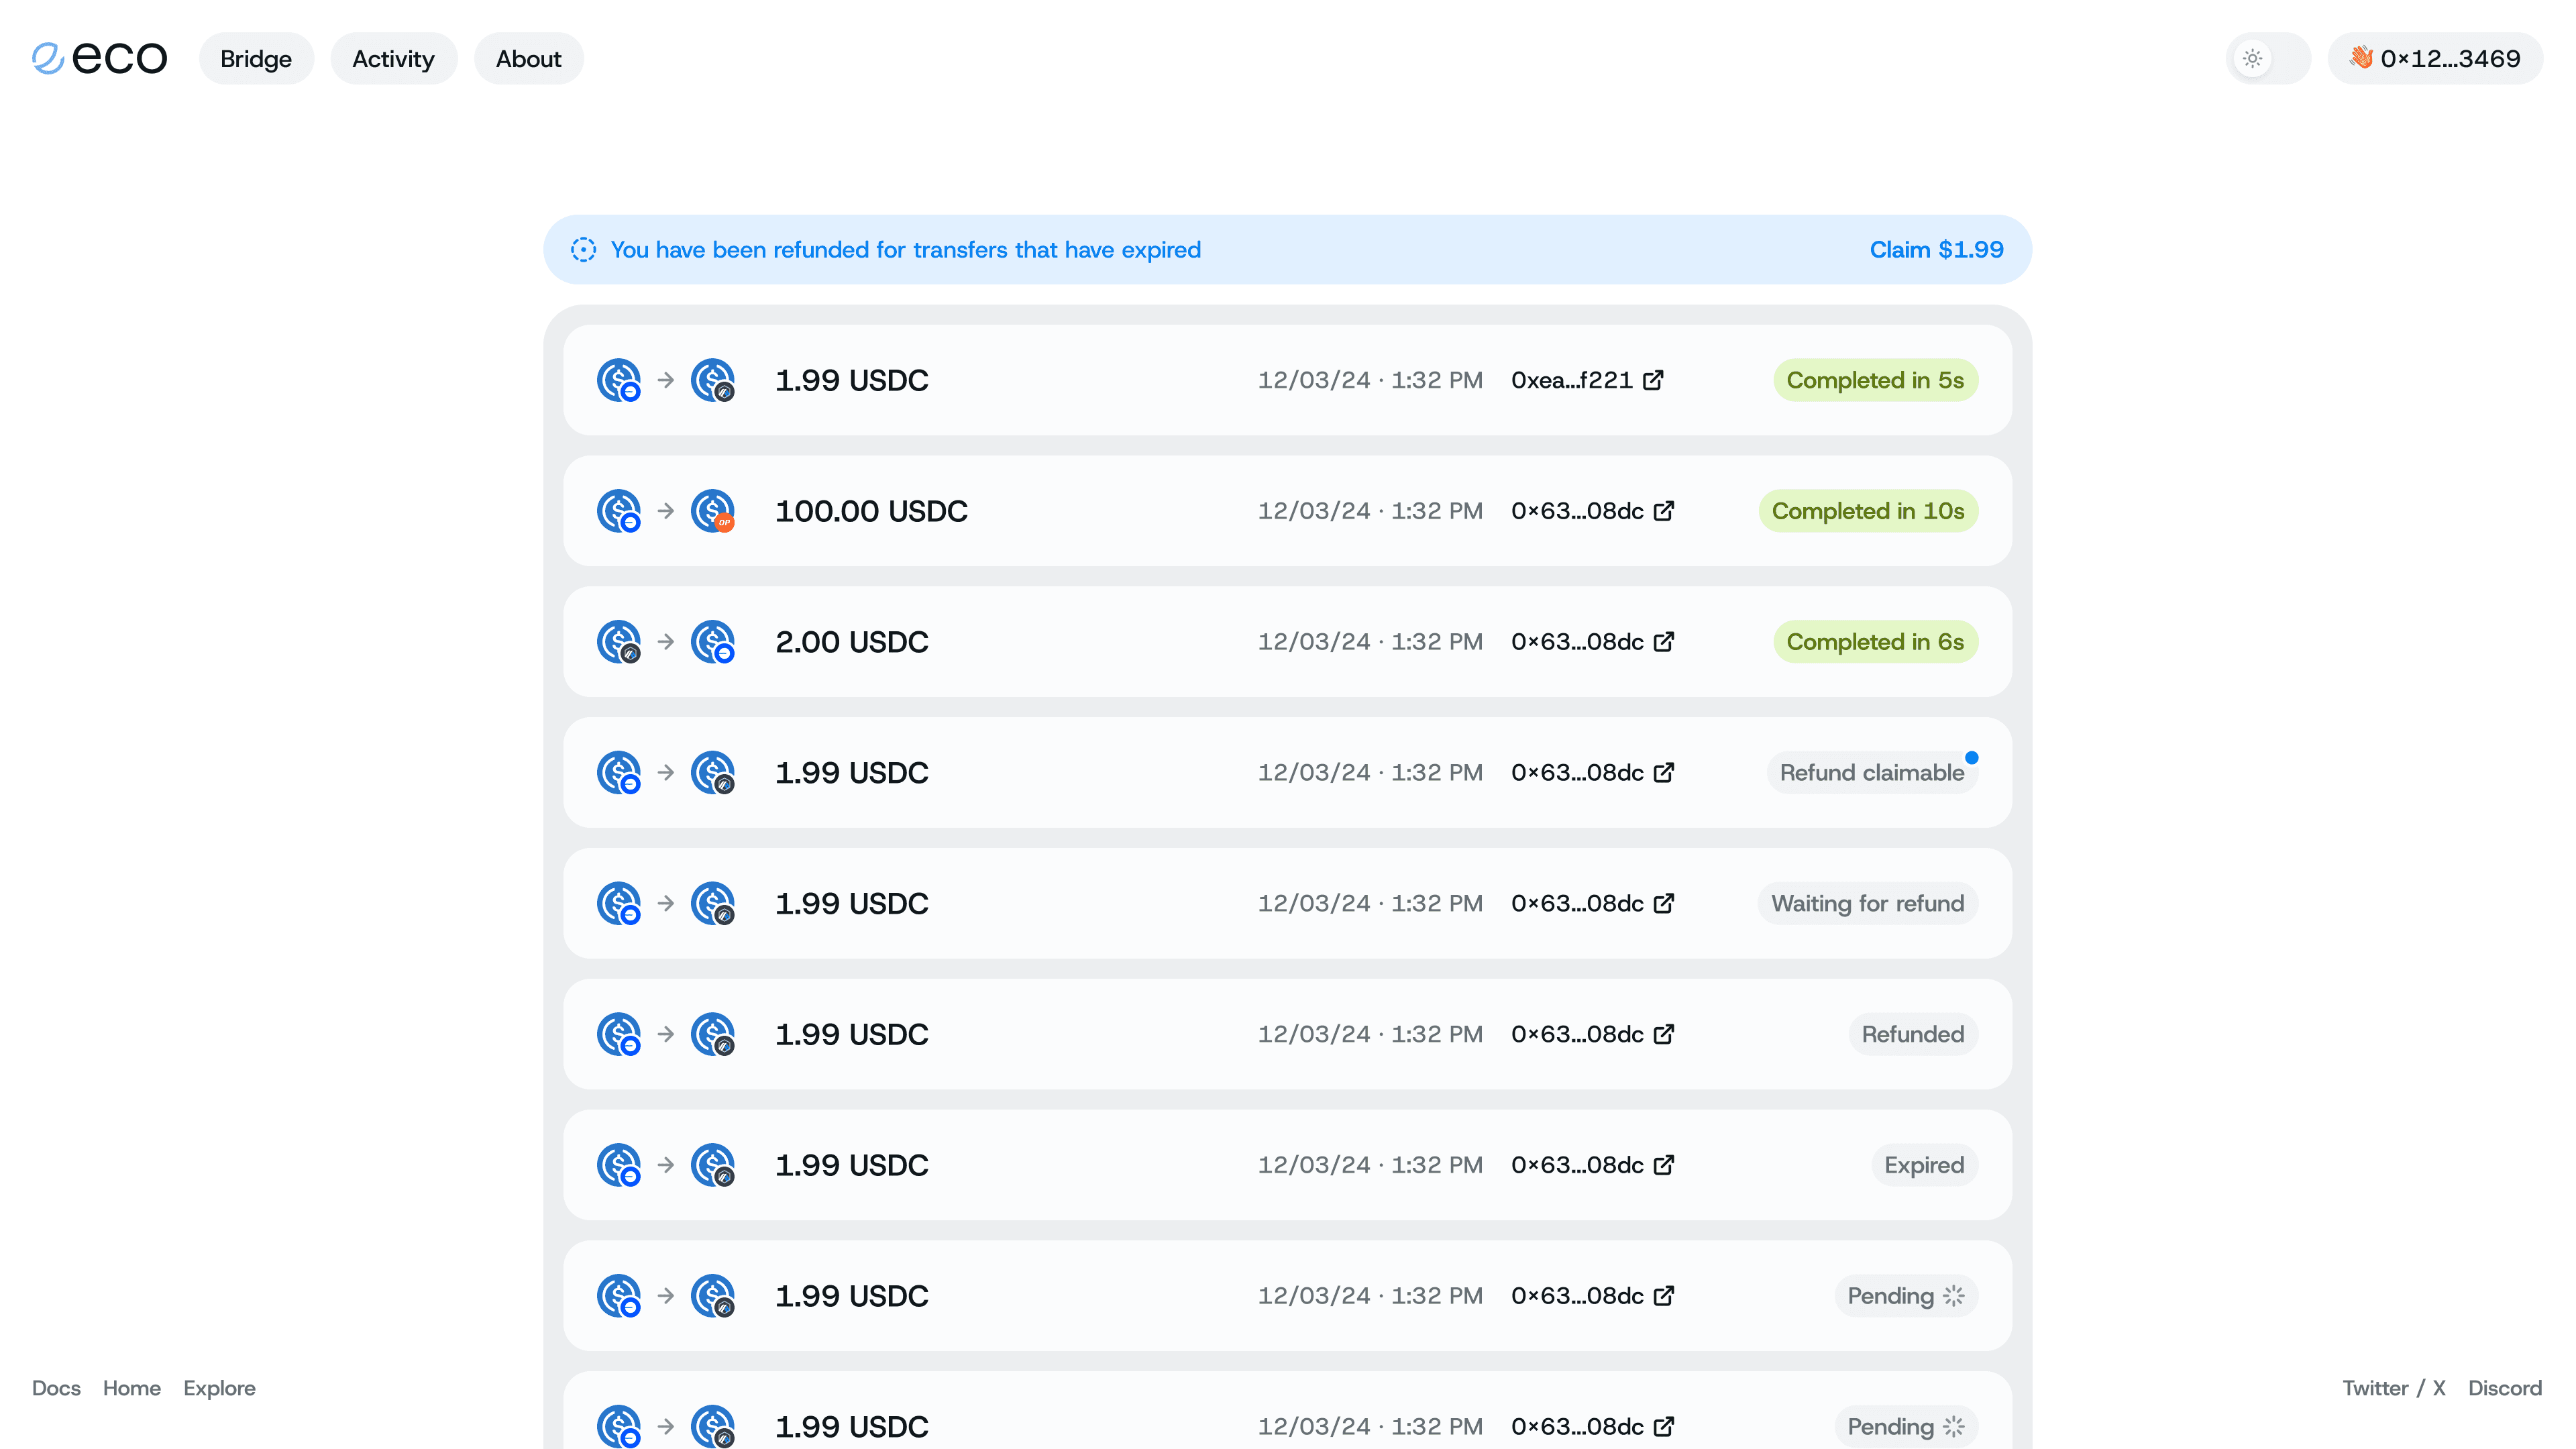
Task: Click the eco logo
Action: coord(99,58)
